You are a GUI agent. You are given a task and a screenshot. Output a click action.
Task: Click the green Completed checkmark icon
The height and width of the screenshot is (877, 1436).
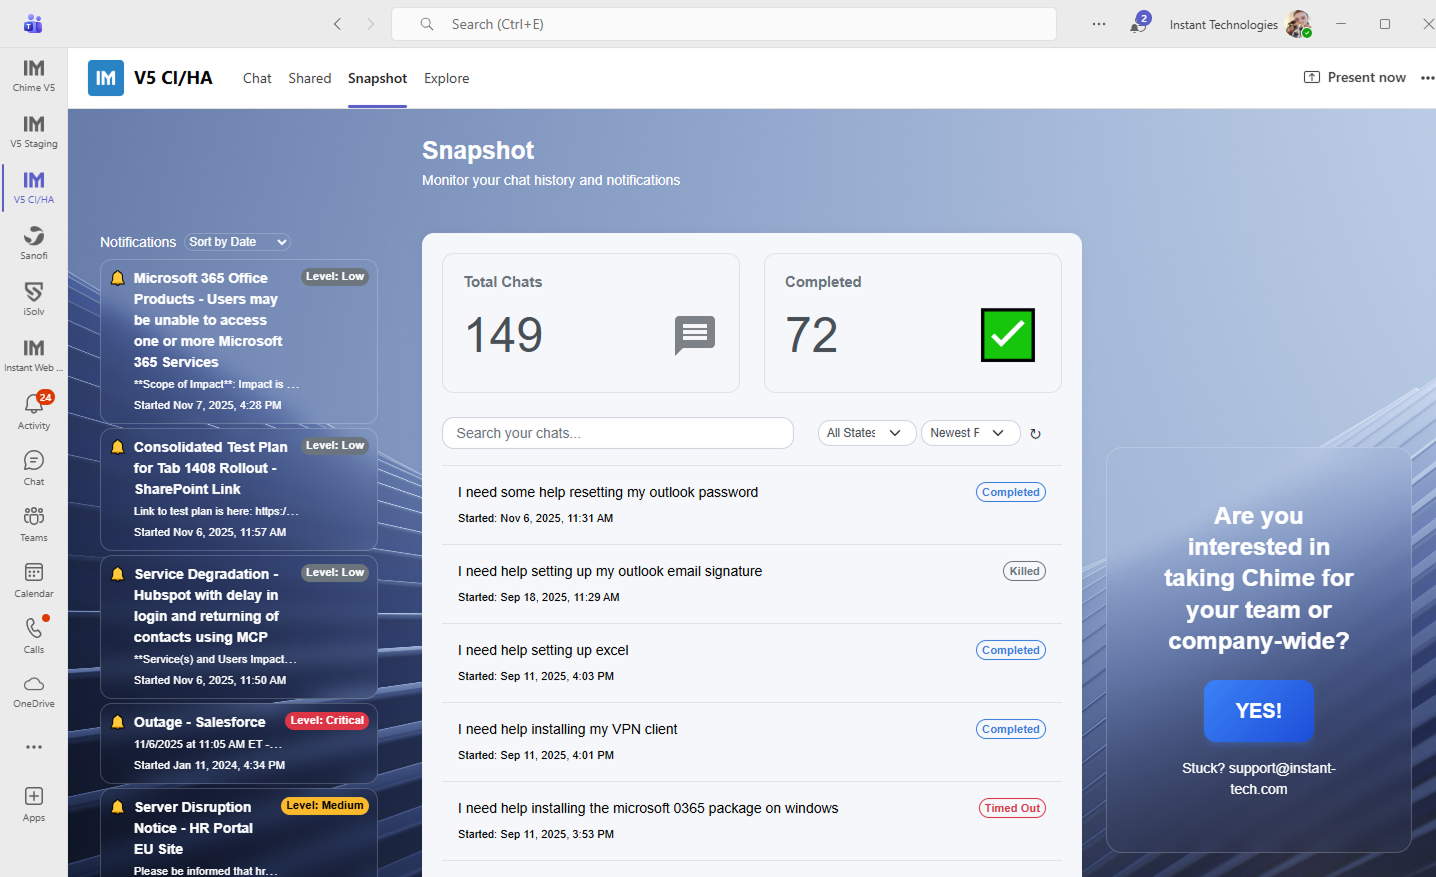click(1008, 335)
